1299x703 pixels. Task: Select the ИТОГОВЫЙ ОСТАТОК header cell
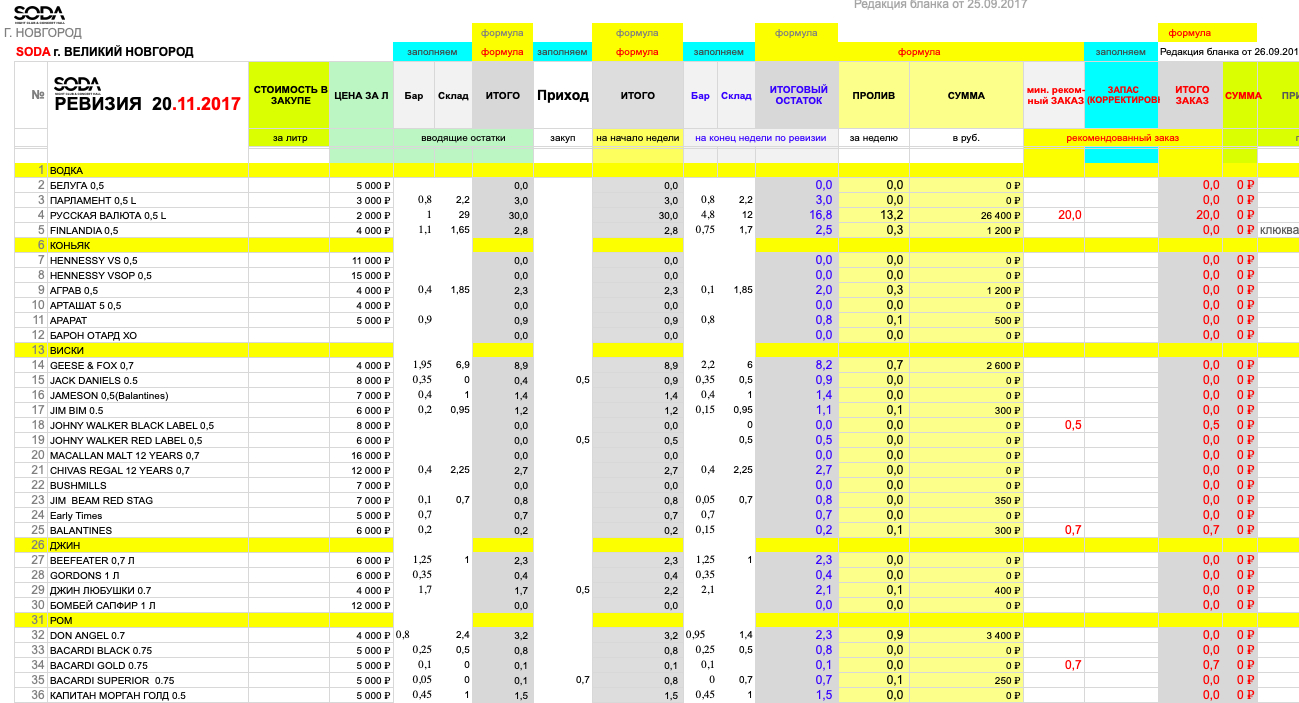pos(798,95)
